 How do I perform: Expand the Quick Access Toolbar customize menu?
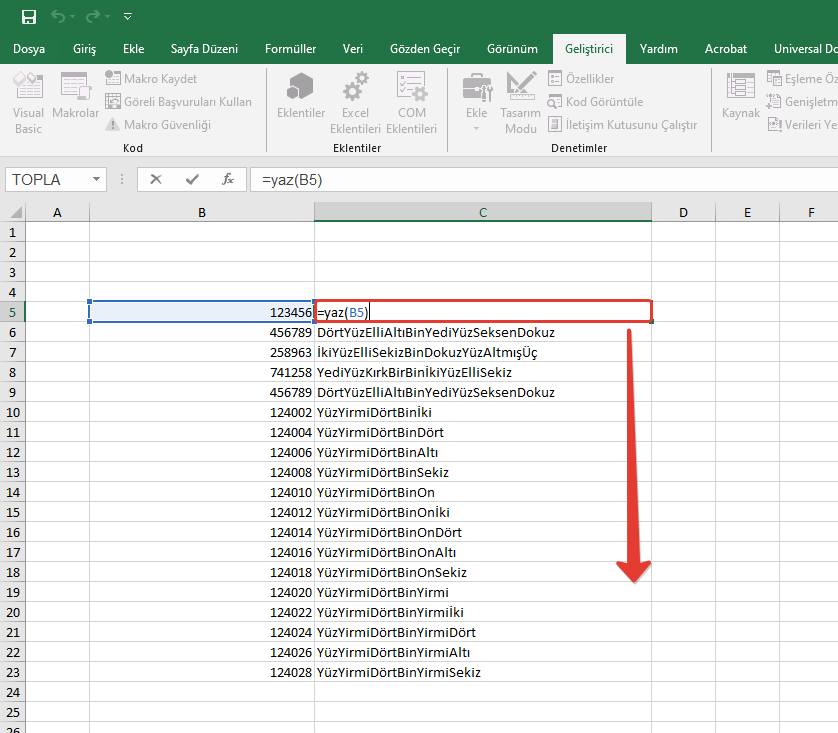click(127, 17)
